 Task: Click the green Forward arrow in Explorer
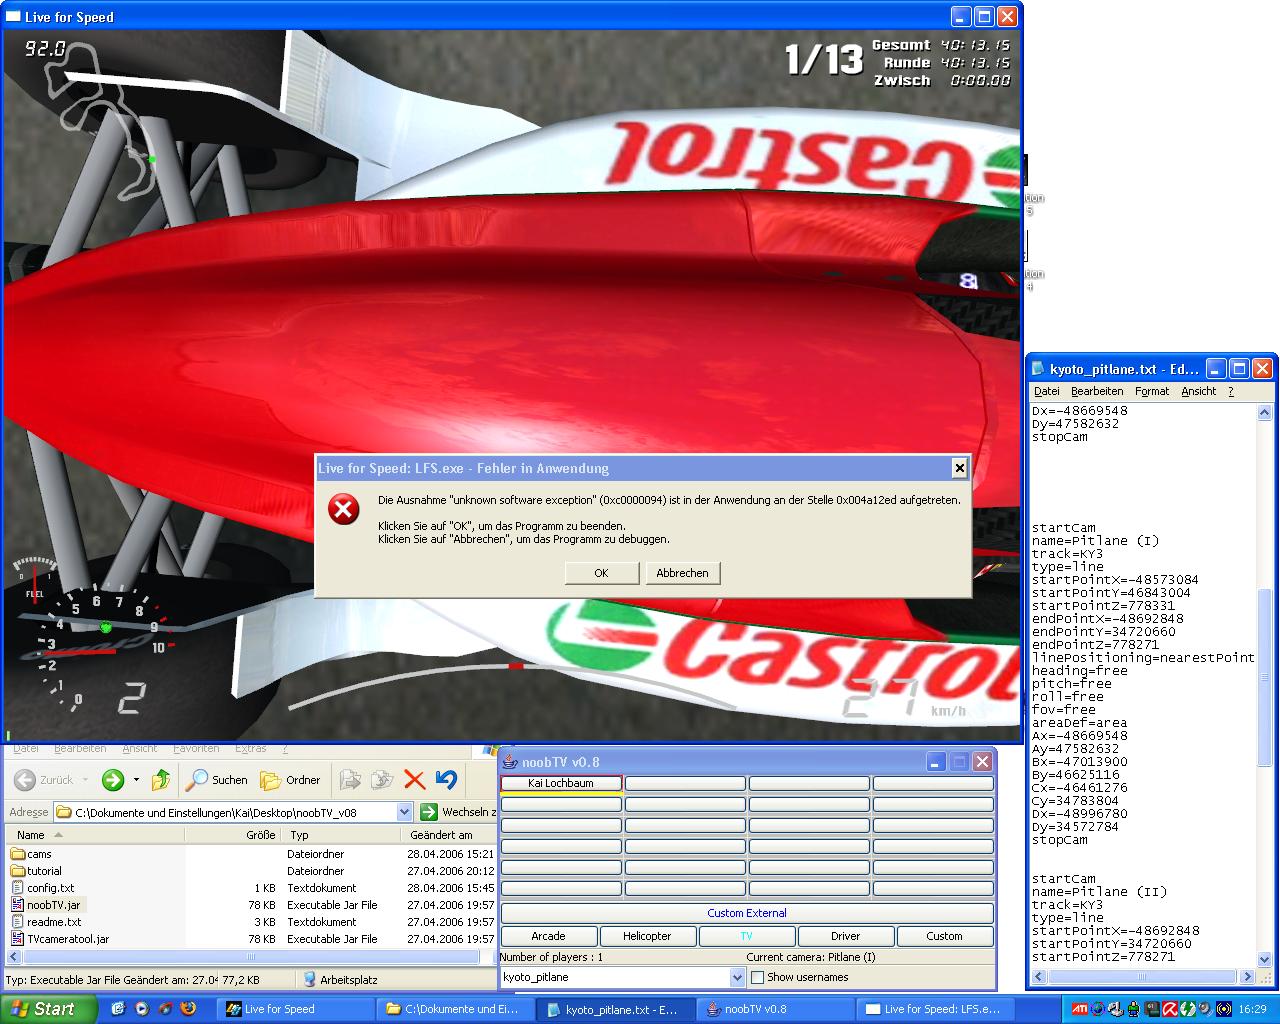coord(113,780)
